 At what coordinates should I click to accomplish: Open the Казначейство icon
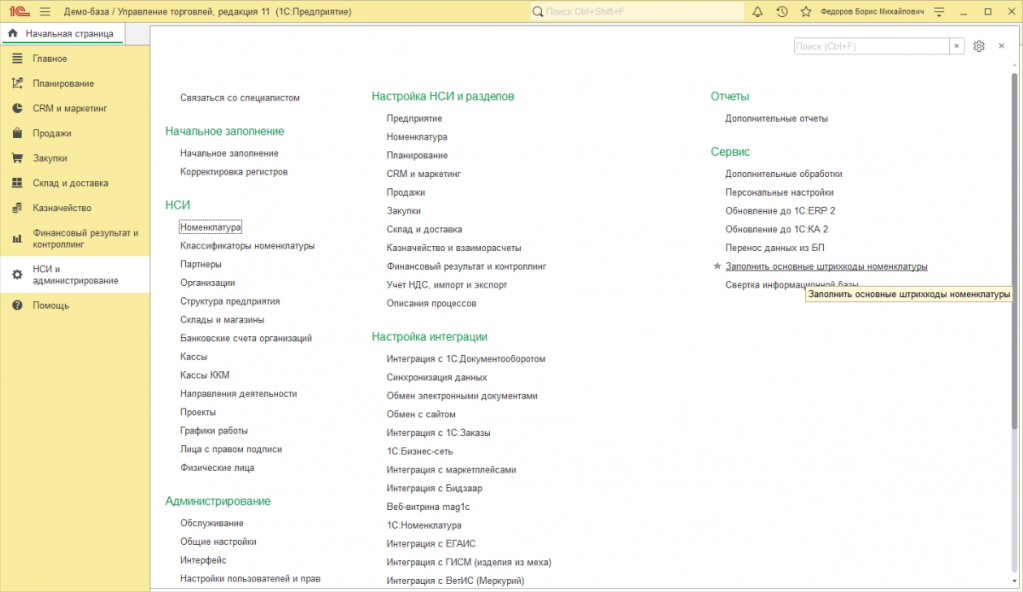[17, 208]
